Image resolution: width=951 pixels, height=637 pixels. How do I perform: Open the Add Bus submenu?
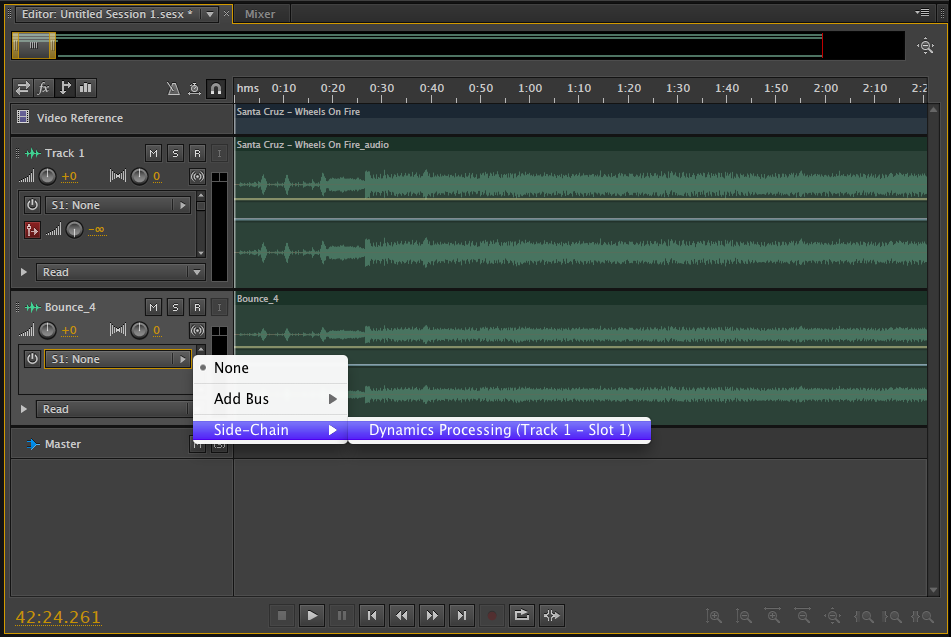pyautogui.click(x=270, y=399)
